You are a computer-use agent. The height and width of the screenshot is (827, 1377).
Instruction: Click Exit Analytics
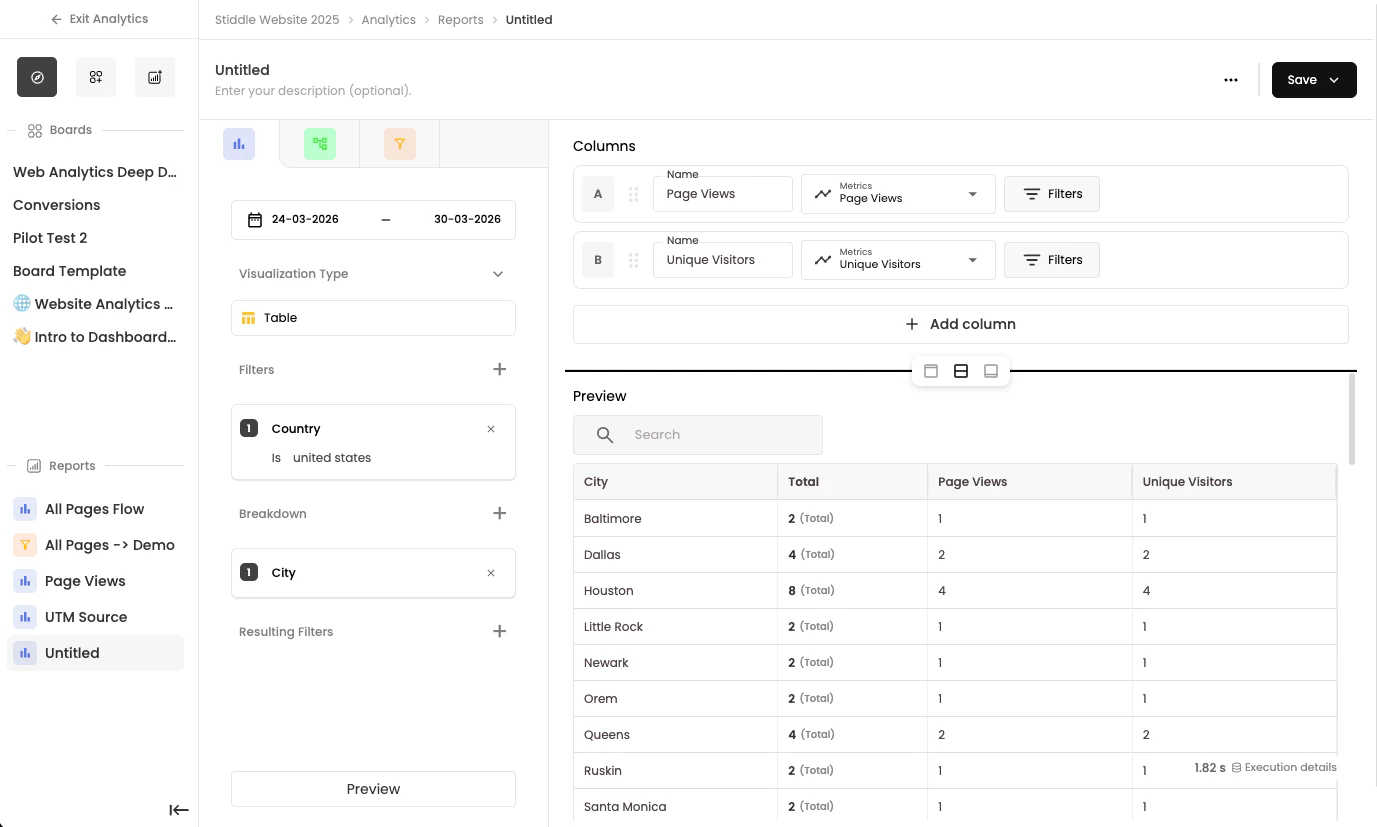tap(99, 19)
